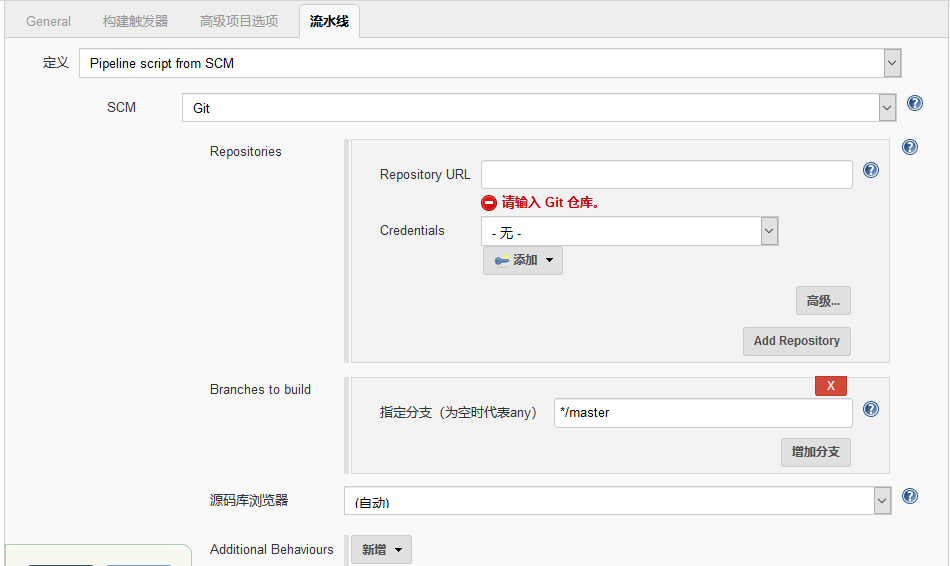
Task: Expand the 新增 Additional Behaviours menu
Action: pyautogui.click(x=381, y=550)
